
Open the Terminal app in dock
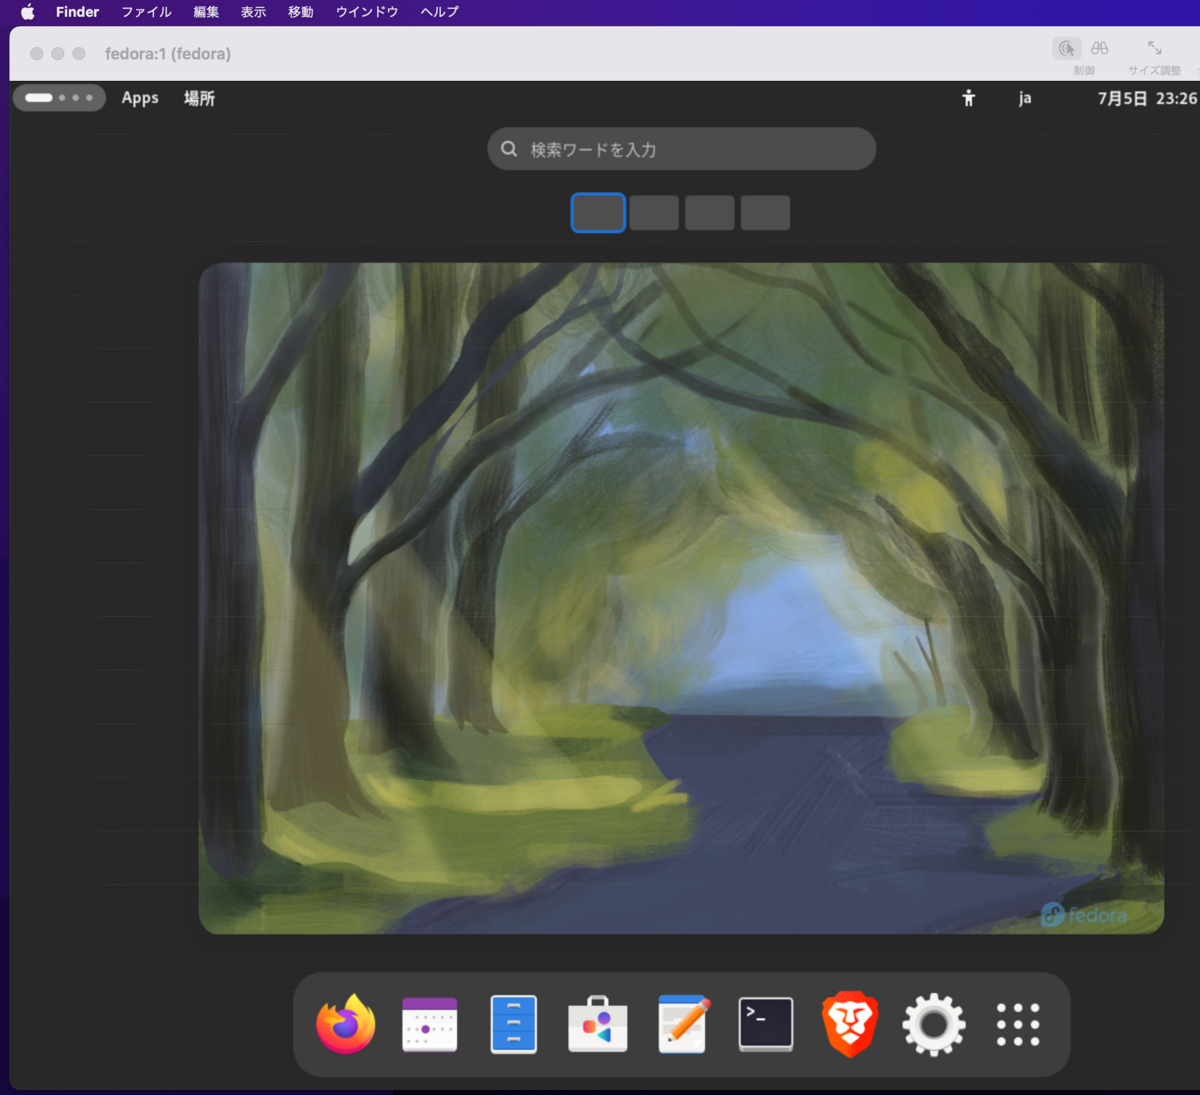766,1024
